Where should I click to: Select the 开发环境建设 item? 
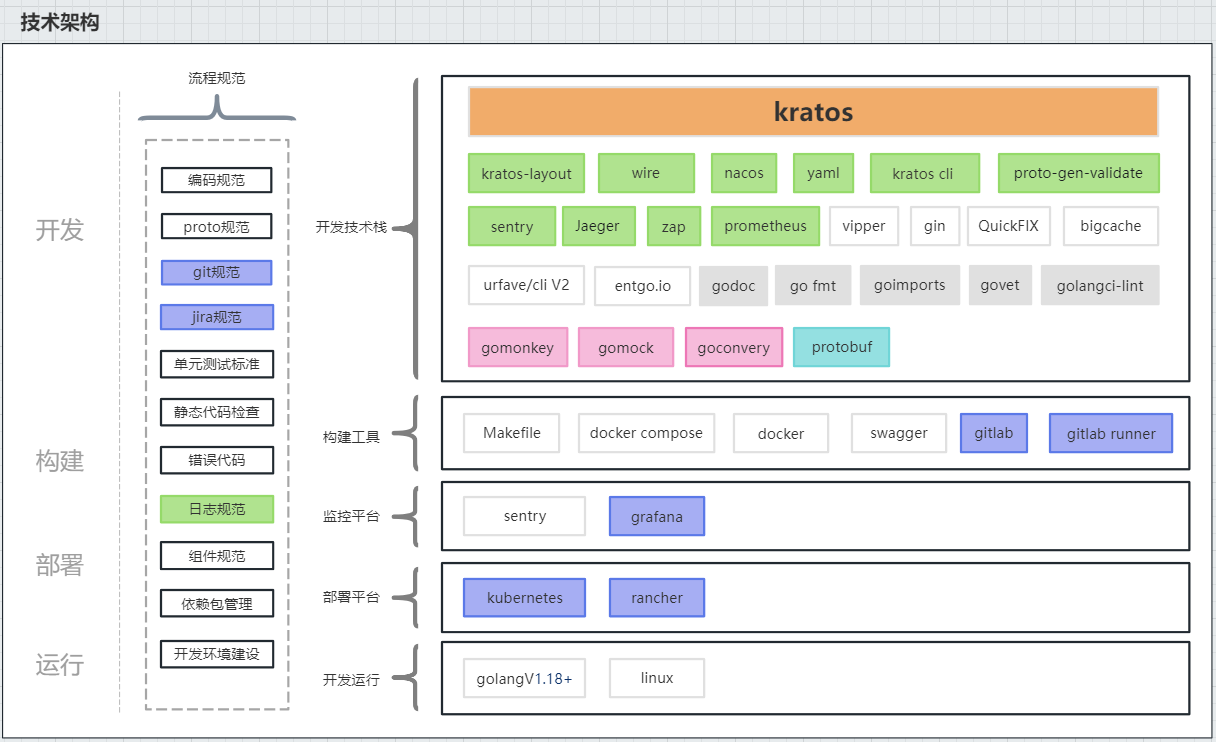[216, 654]
